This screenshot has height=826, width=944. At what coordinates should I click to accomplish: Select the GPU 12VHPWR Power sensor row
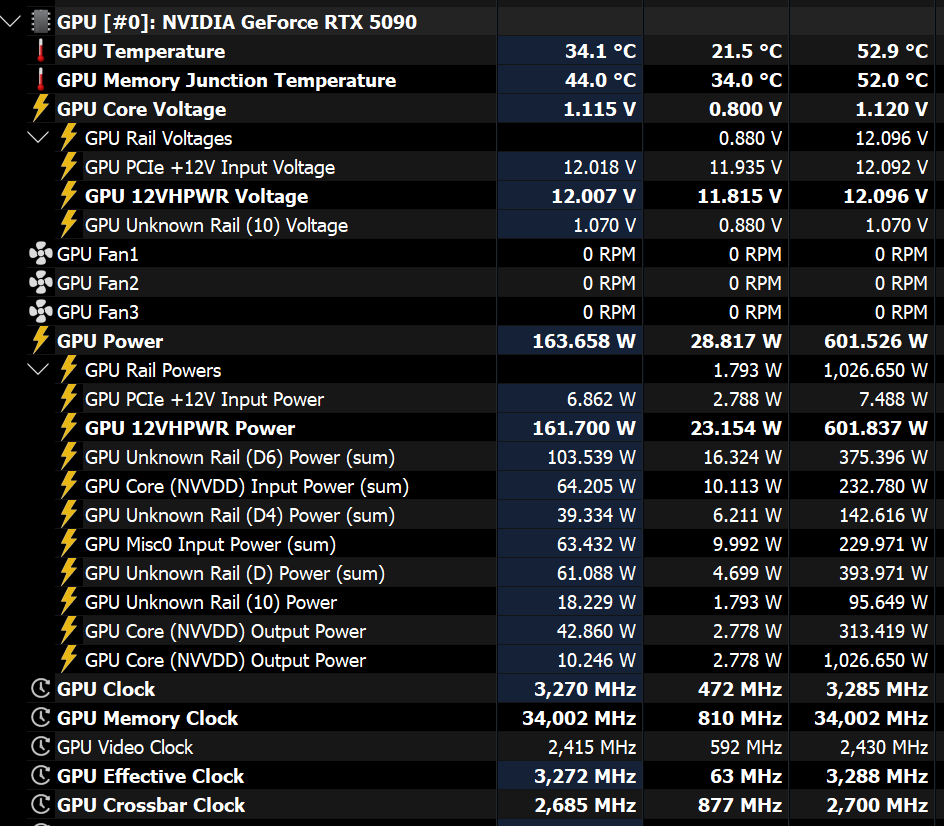click(190, 428)
